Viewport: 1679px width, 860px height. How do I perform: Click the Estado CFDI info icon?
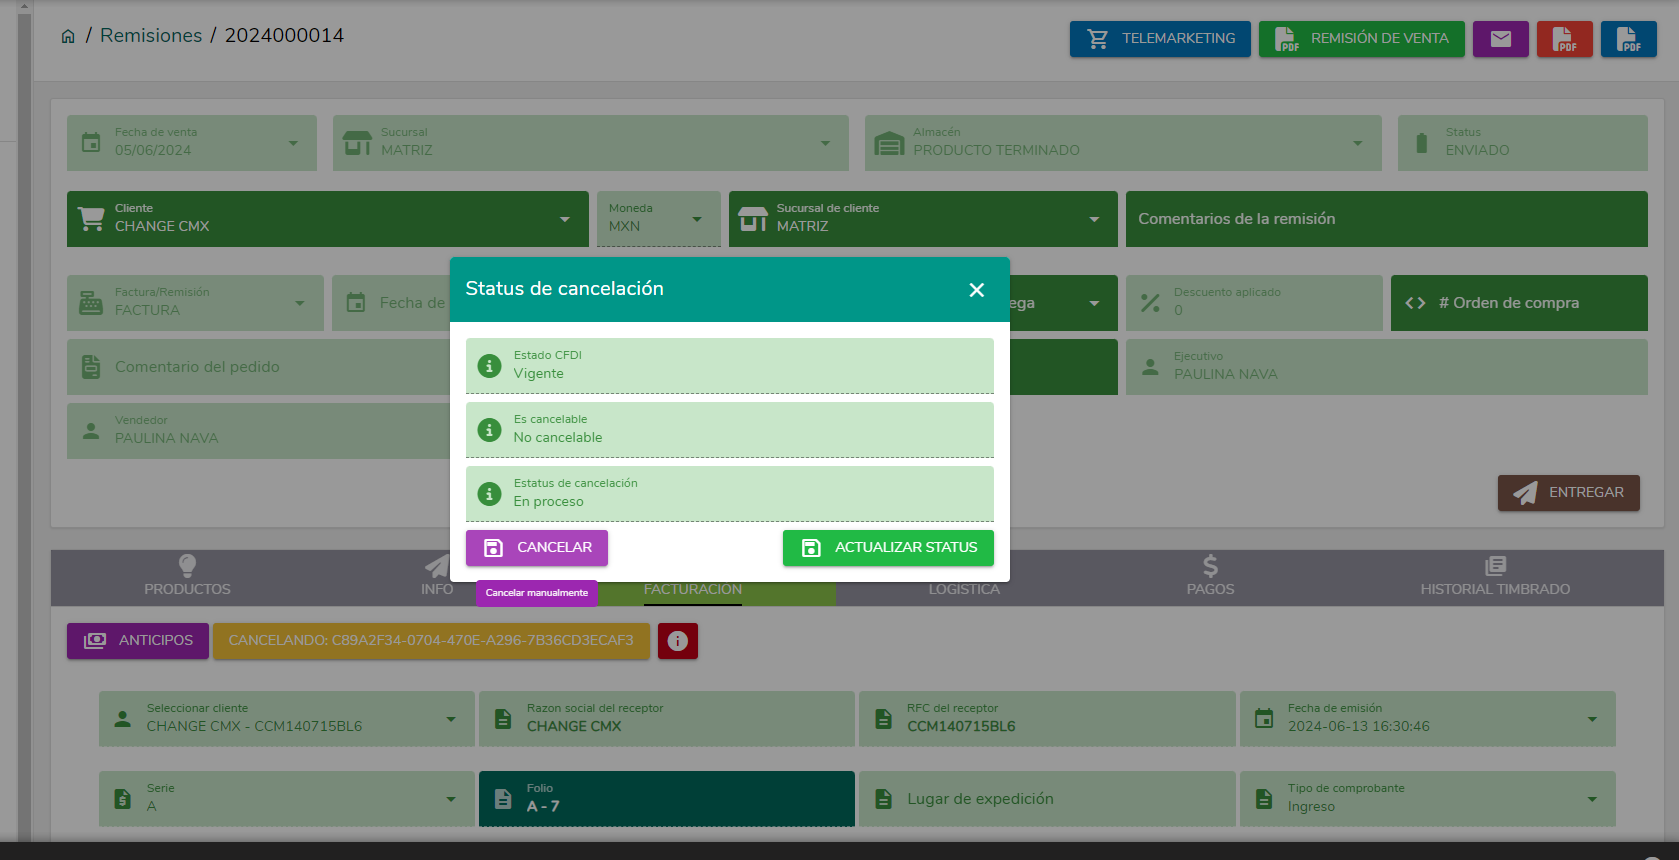pyautogui.click(x=489, y=366)
